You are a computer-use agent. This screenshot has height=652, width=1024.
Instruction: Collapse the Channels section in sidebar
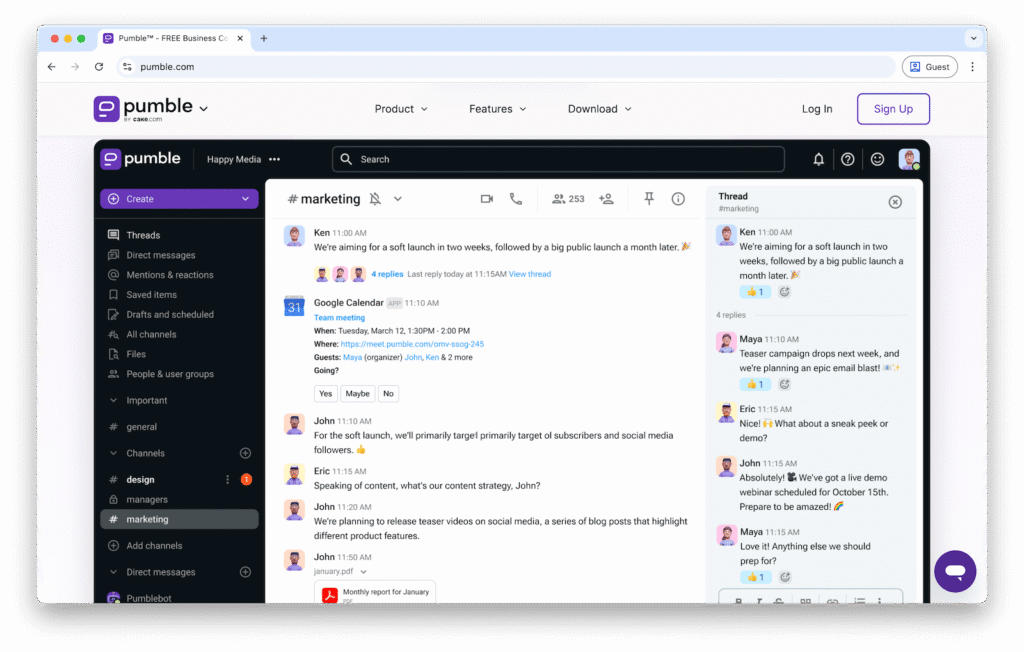point(113,453)
